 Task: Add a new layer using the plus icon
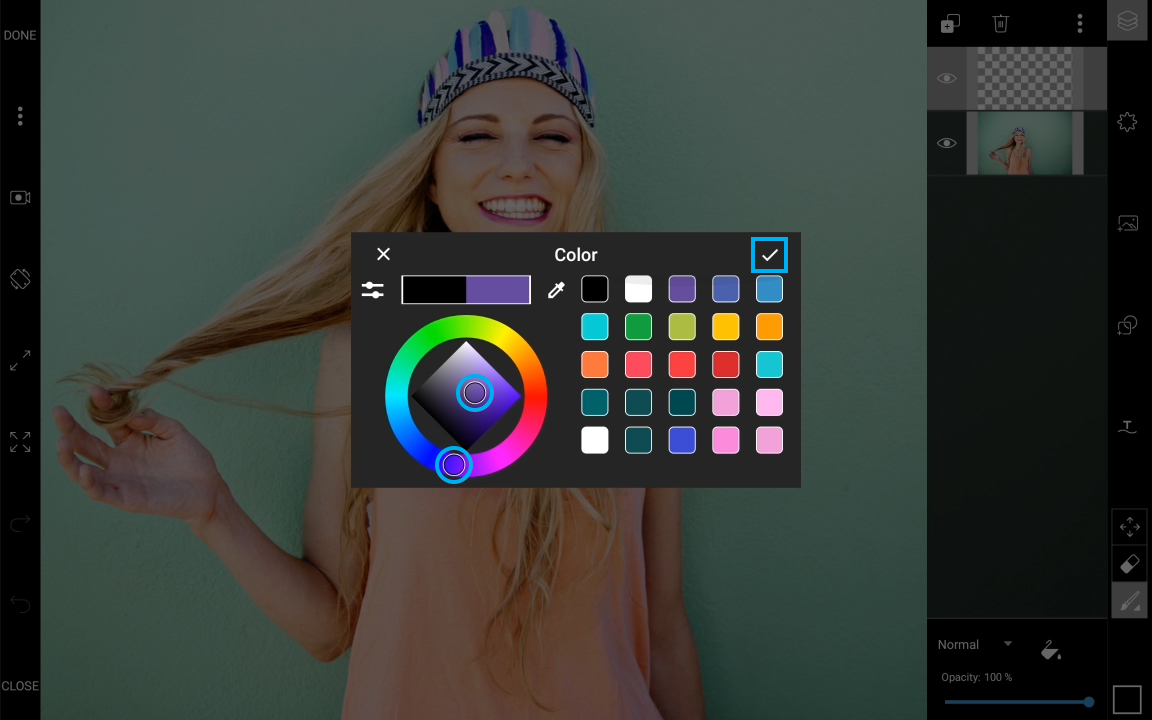(949, 22)
